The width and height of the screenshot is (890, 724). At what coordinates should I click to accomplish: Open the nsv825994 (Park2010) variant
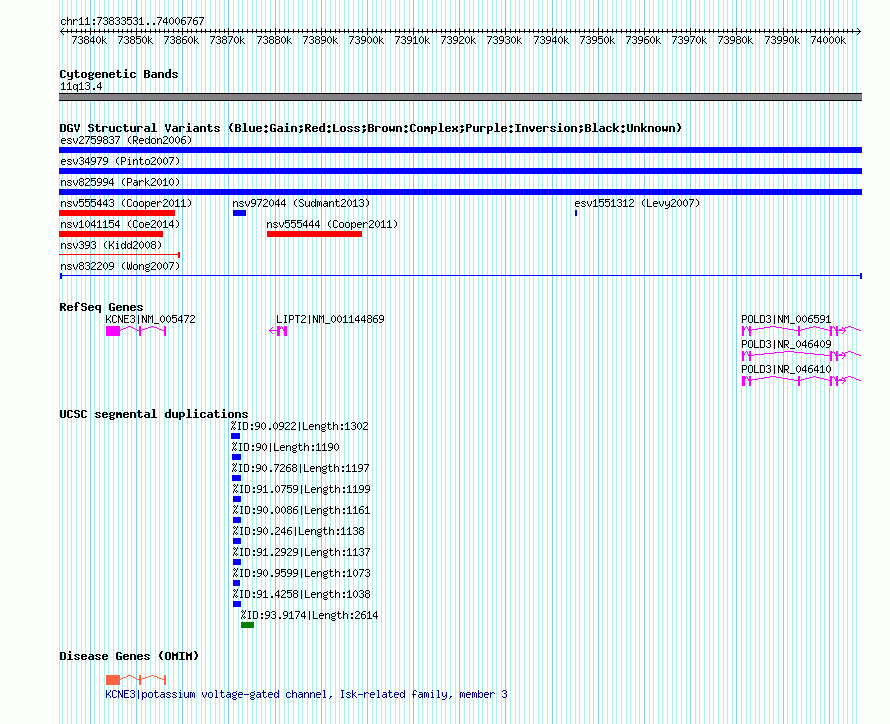pyautogui.click(x=460, y=192)
